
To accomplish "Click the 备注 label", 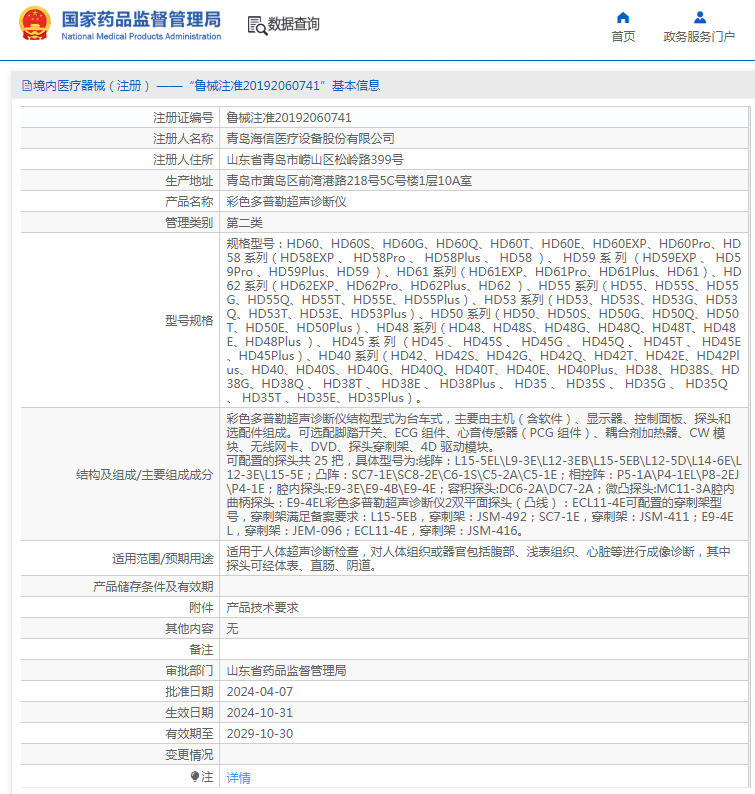I will tap(202, 650).
